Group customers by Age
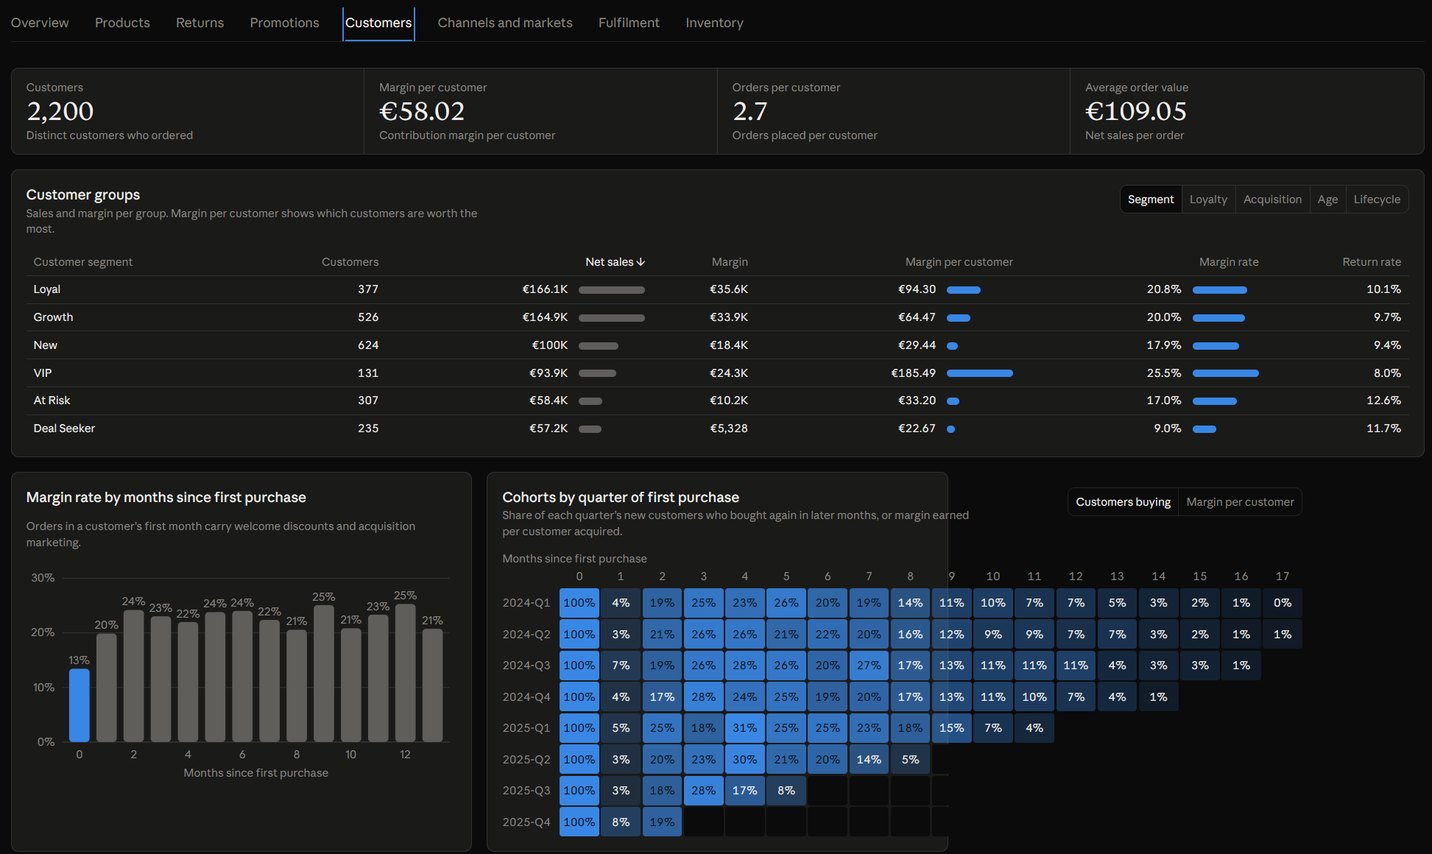 pos(1327,199)
